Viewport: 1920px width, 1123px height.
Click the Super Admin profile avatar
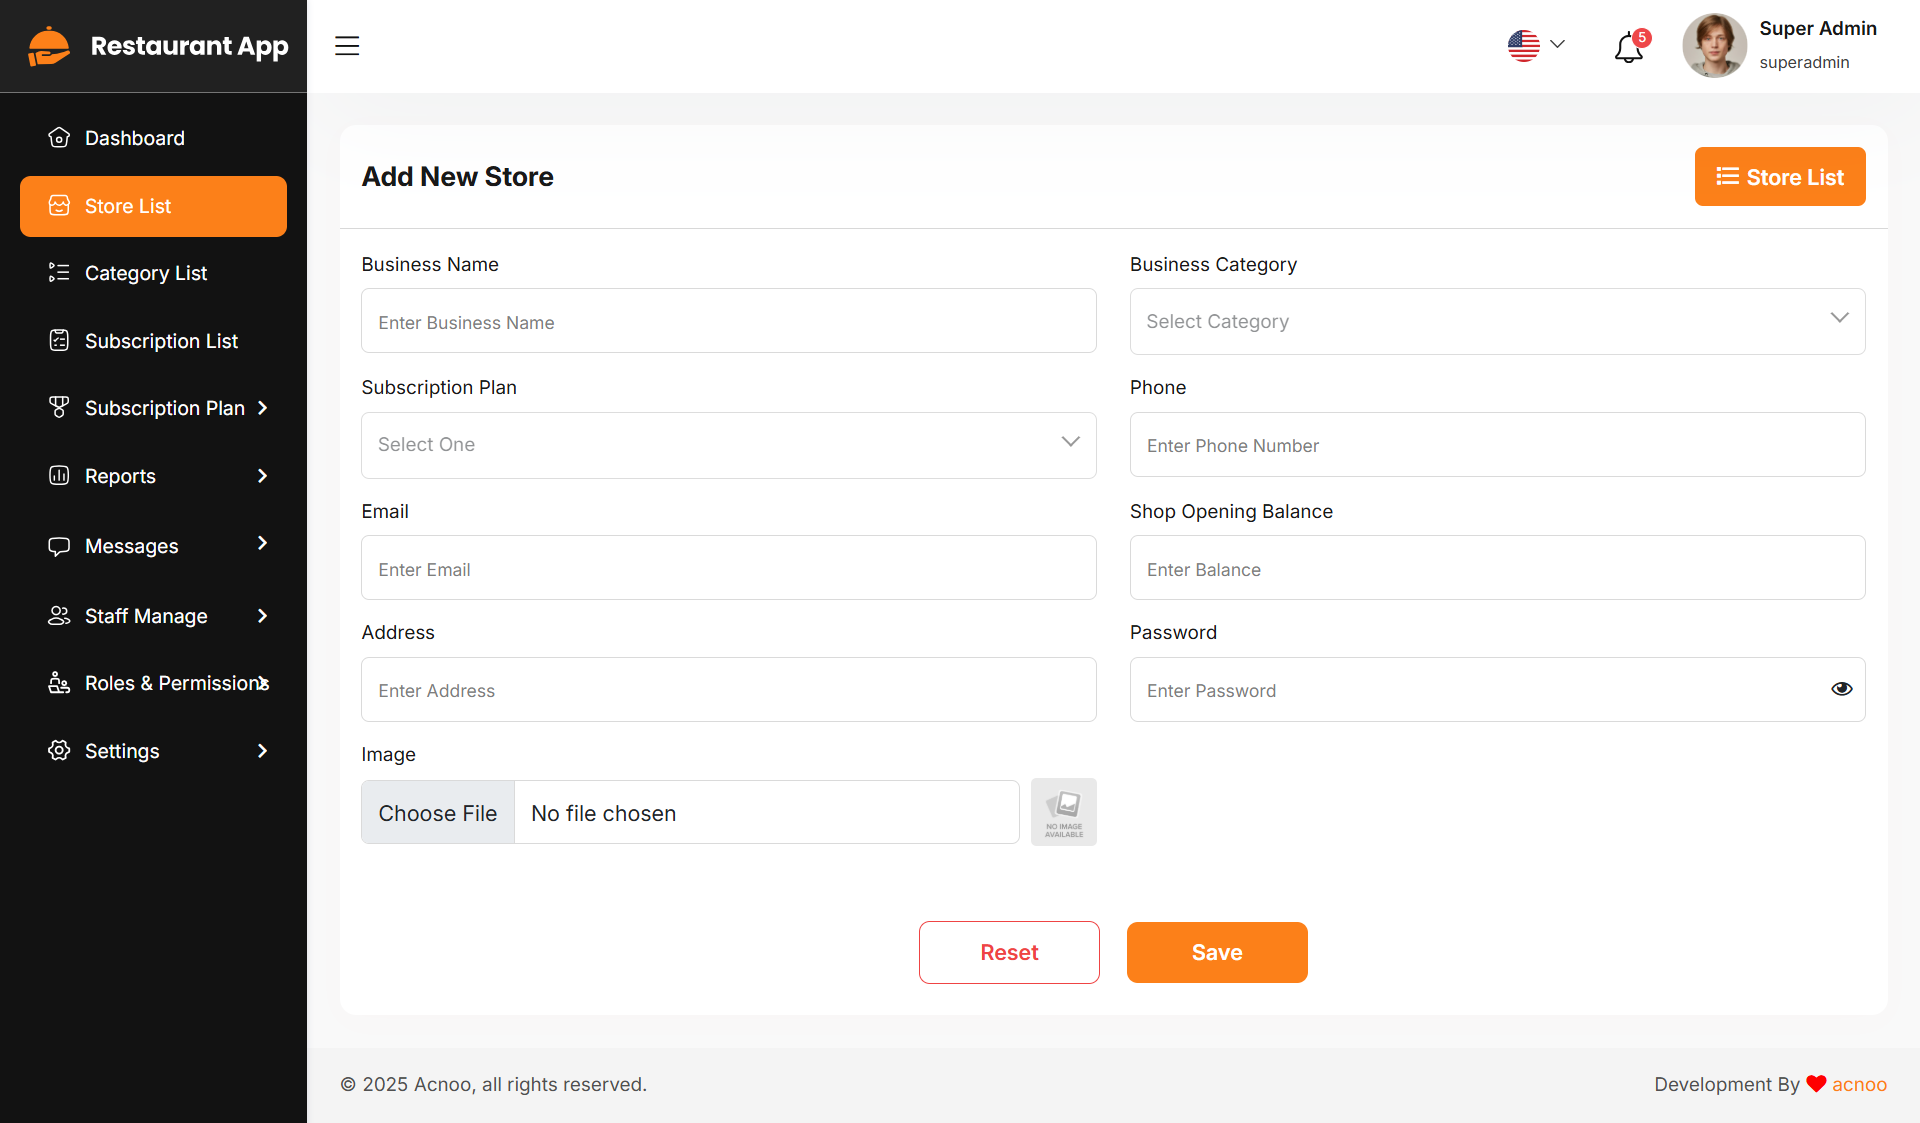coord(1714,45)
